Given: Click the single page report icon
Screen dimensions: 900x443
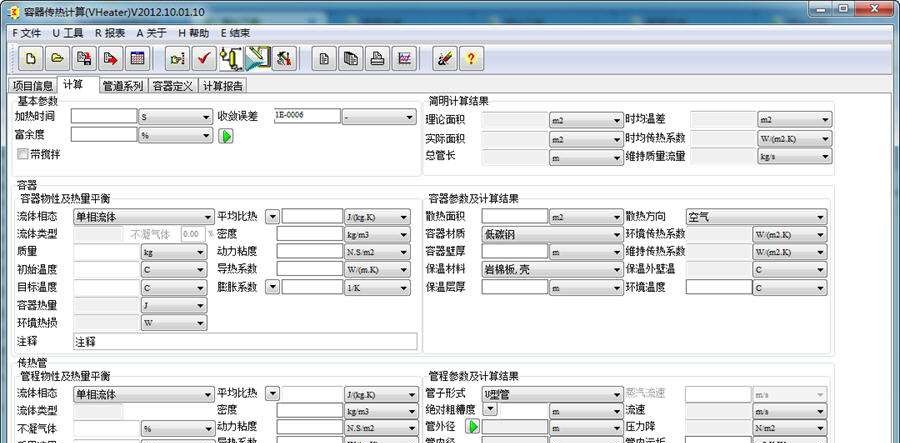Looking at the screenshot, I should [x=324, y=59].
